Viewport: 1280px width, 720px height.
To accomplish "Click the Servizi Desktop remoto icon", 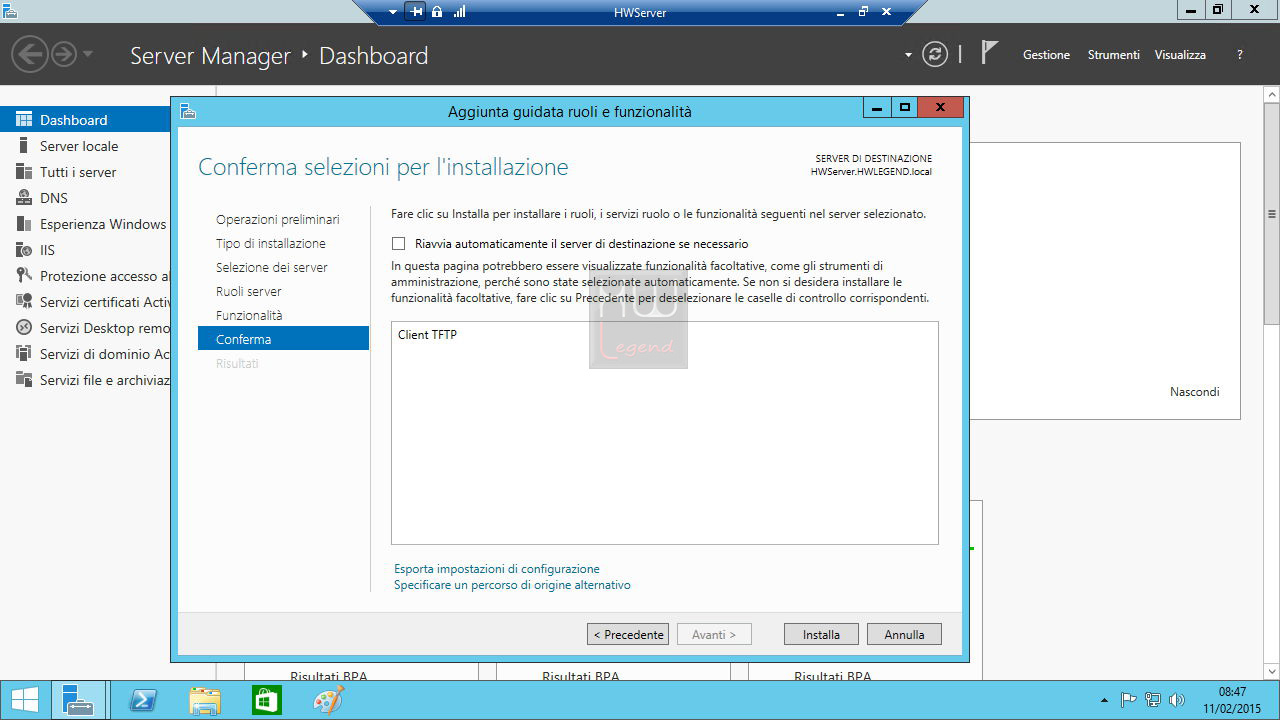I will 23,328.
